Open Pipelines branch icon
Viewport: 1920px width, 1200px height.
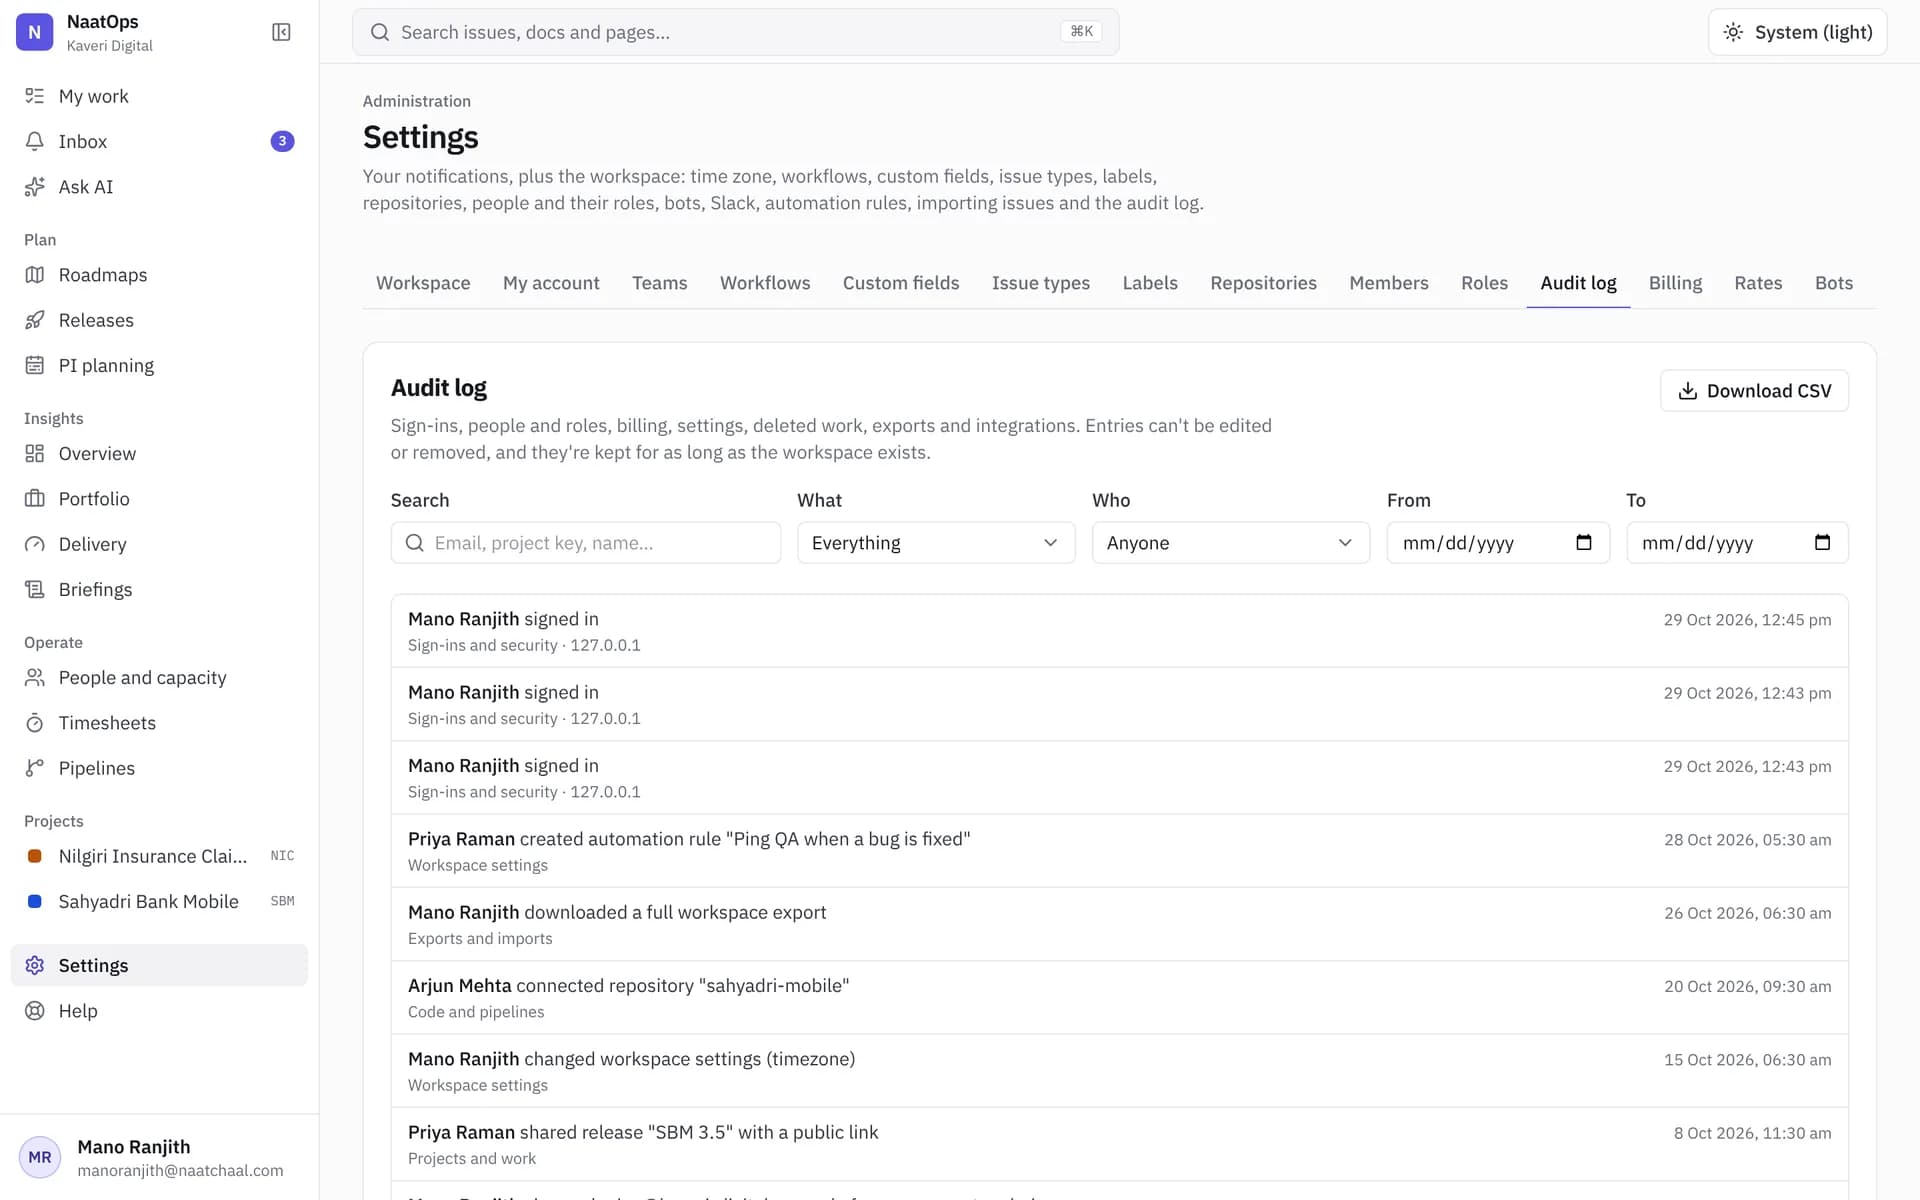35,768
